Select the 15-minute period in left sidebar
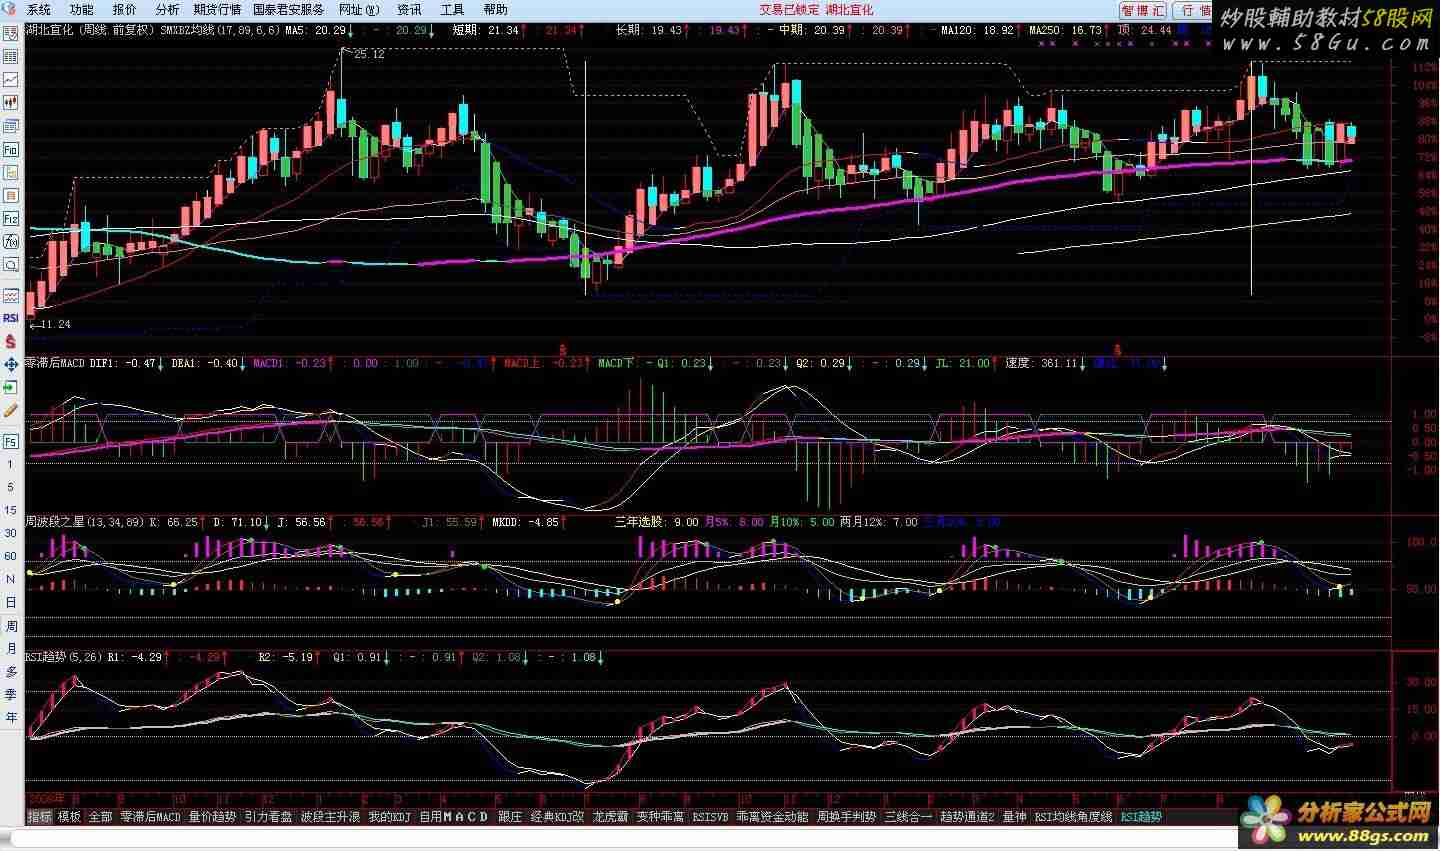1440x851 pixels. tap(11, 510)
